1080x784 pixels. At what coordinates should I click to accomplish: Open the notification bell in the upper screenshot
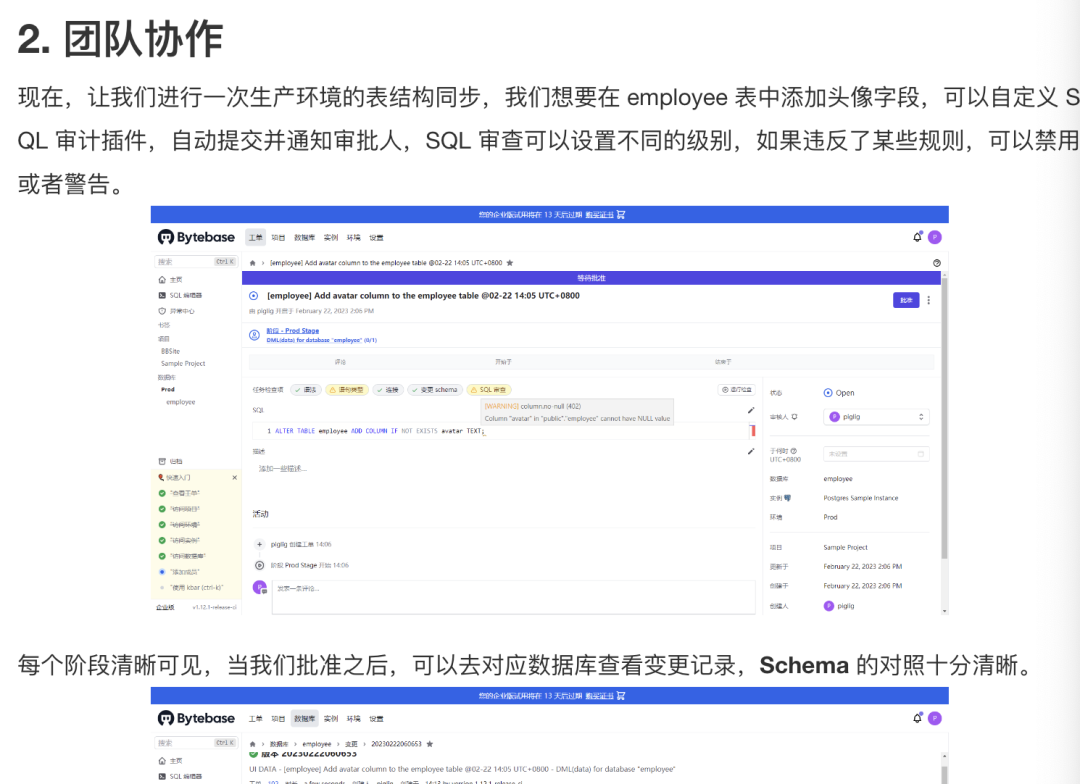click(917, 237)
